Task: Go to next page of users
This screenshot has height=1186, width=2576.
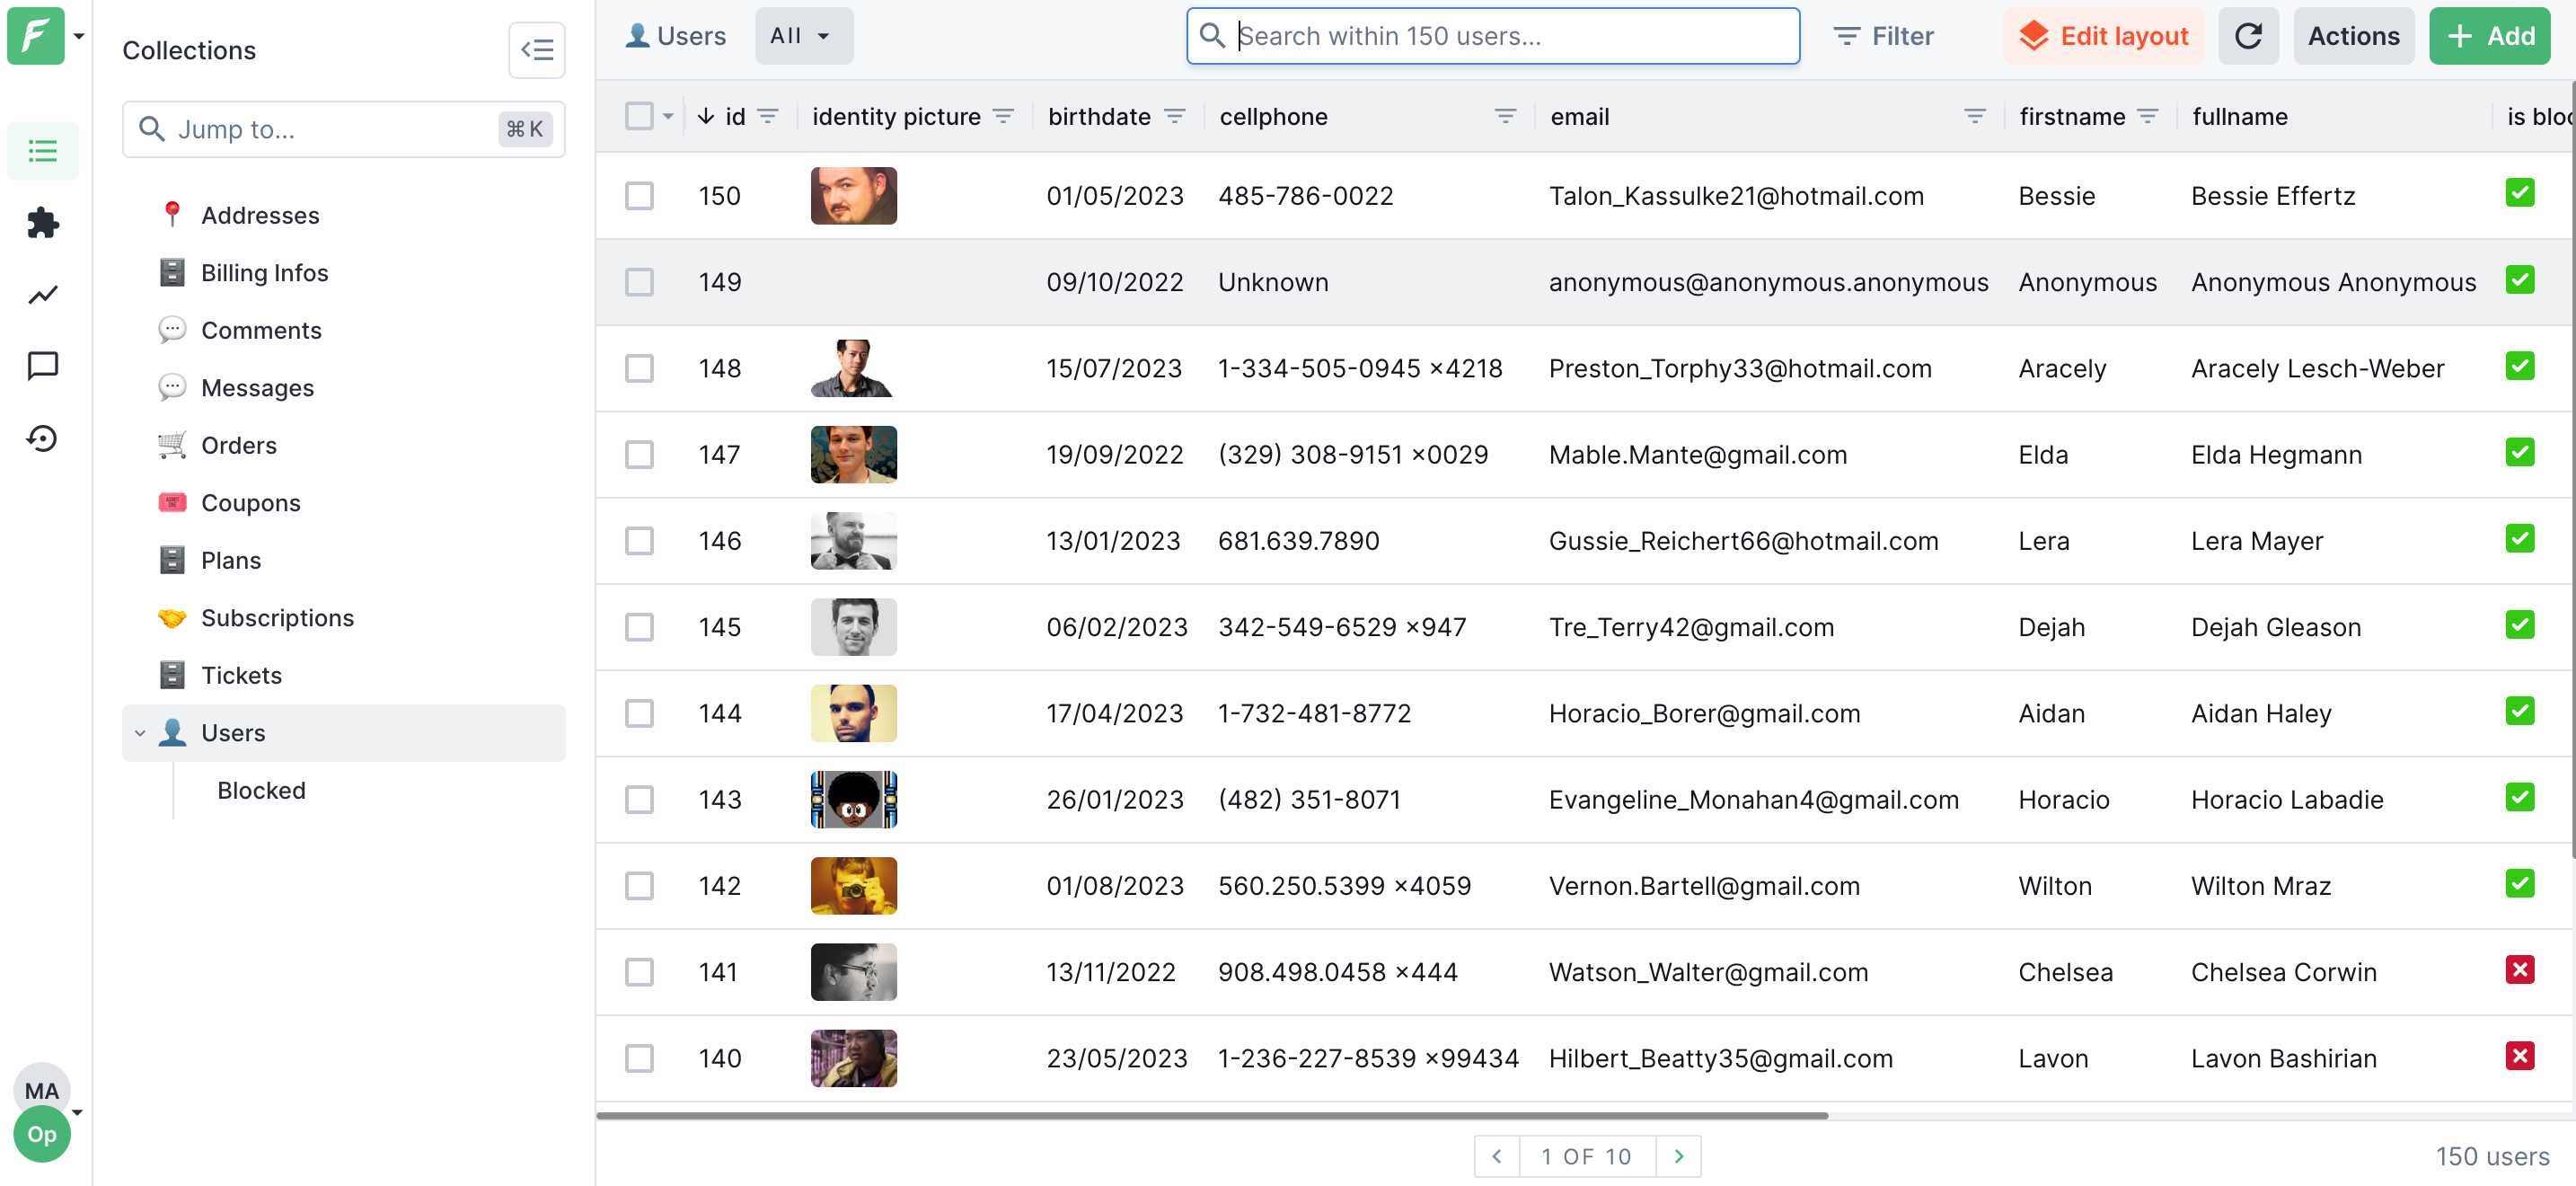Action: [1679, 1156]
